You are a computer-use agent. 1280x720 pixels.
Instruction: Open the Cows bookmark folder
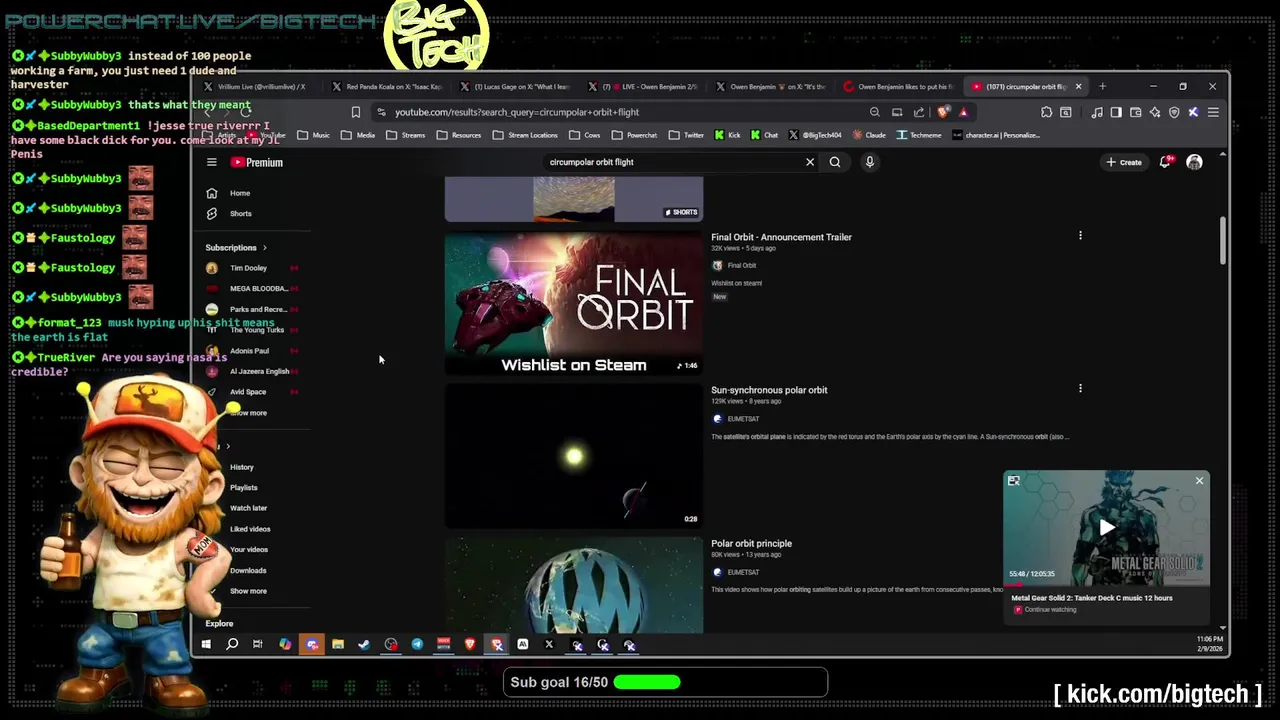pos(585,135)
